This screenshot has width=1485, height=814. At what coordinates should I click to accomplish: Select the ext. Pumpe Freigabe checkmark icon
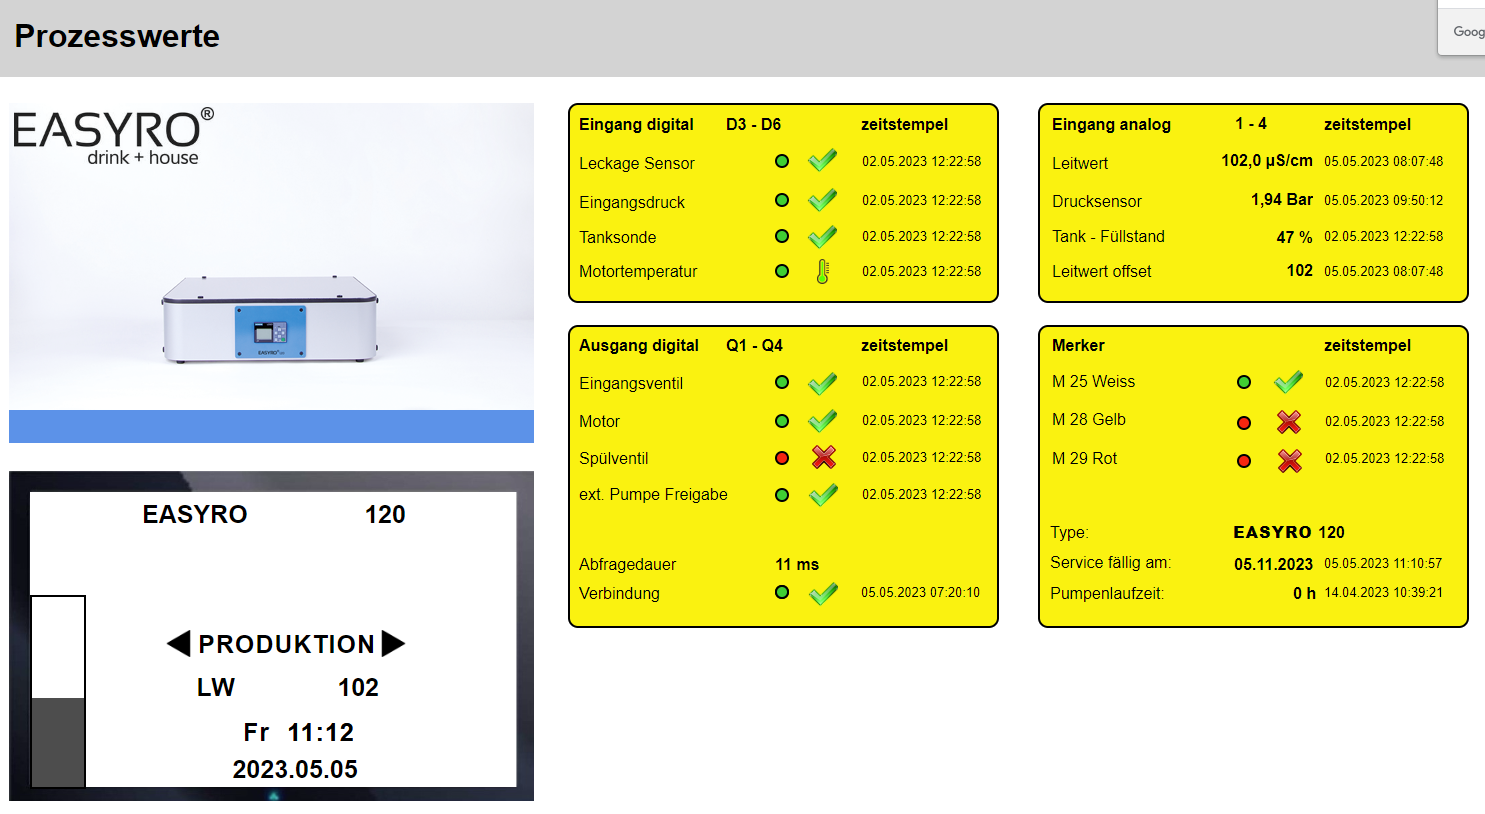pos(822,494)
